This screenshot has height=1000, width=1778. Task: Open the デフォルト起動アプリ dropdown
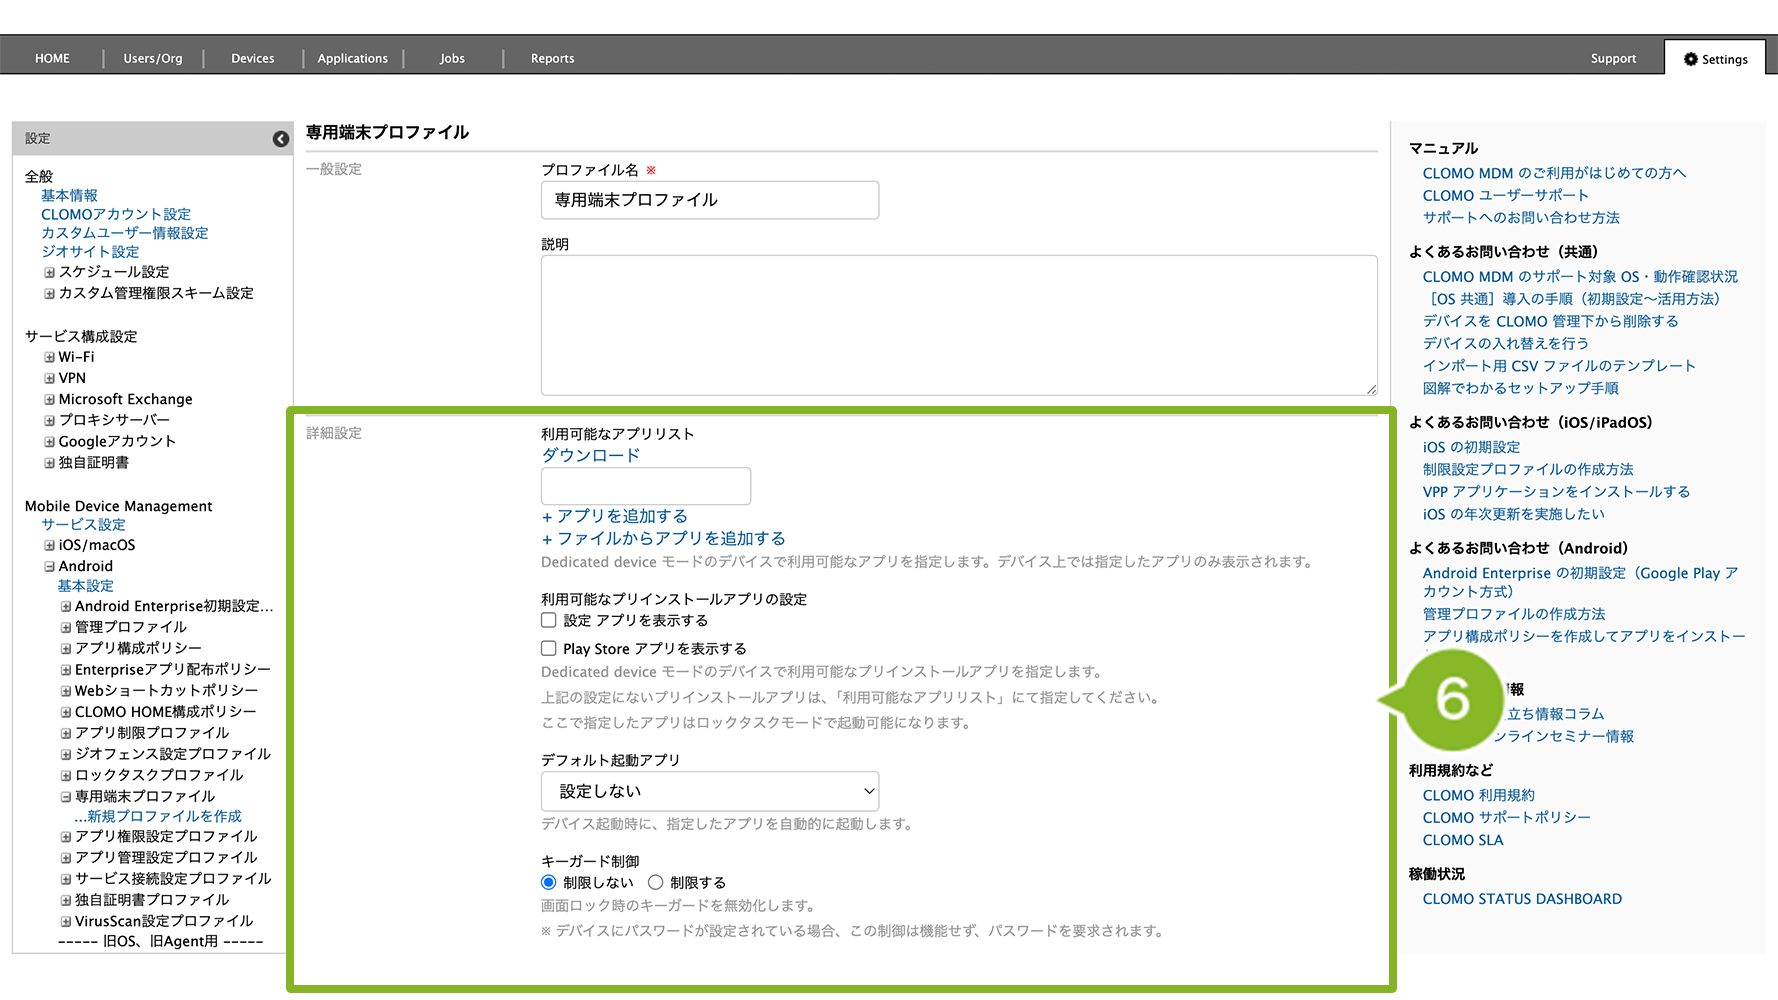tap(710, 791)
